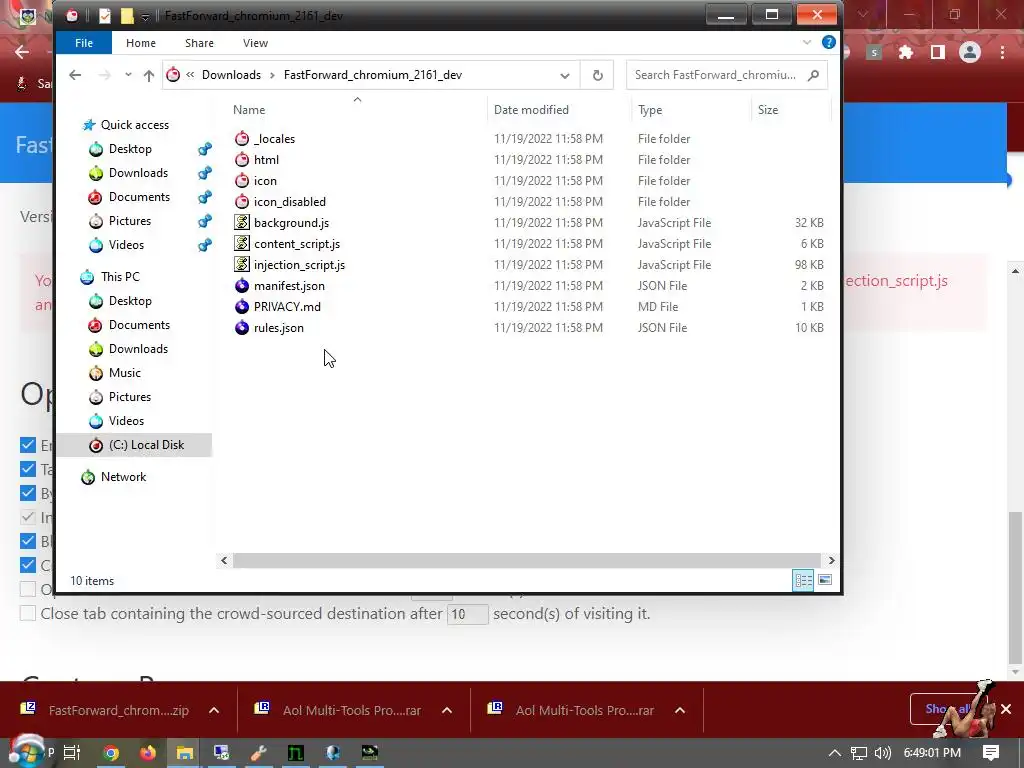Image resolution: width=1024 pixels, height=768 pixels.
Task: Click the horizontal scrollbar track
Action: (526, 560)
